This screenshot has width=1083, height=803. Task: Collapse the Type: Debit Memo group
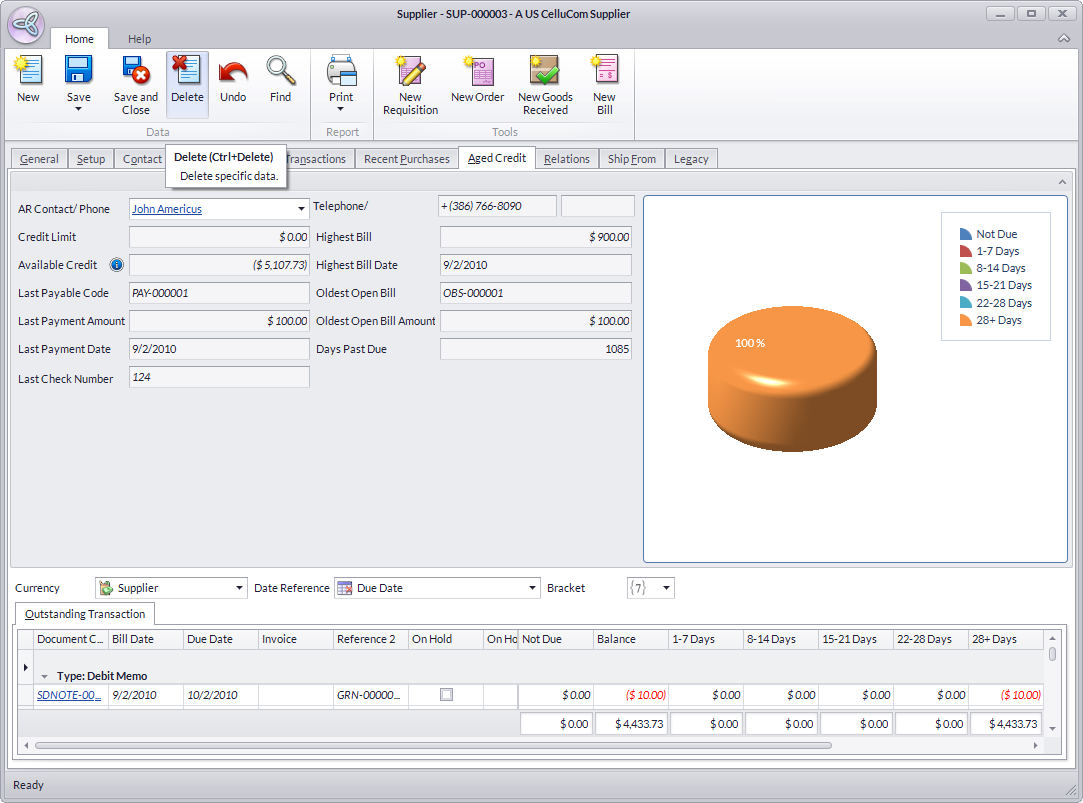(x=45, y=676)
